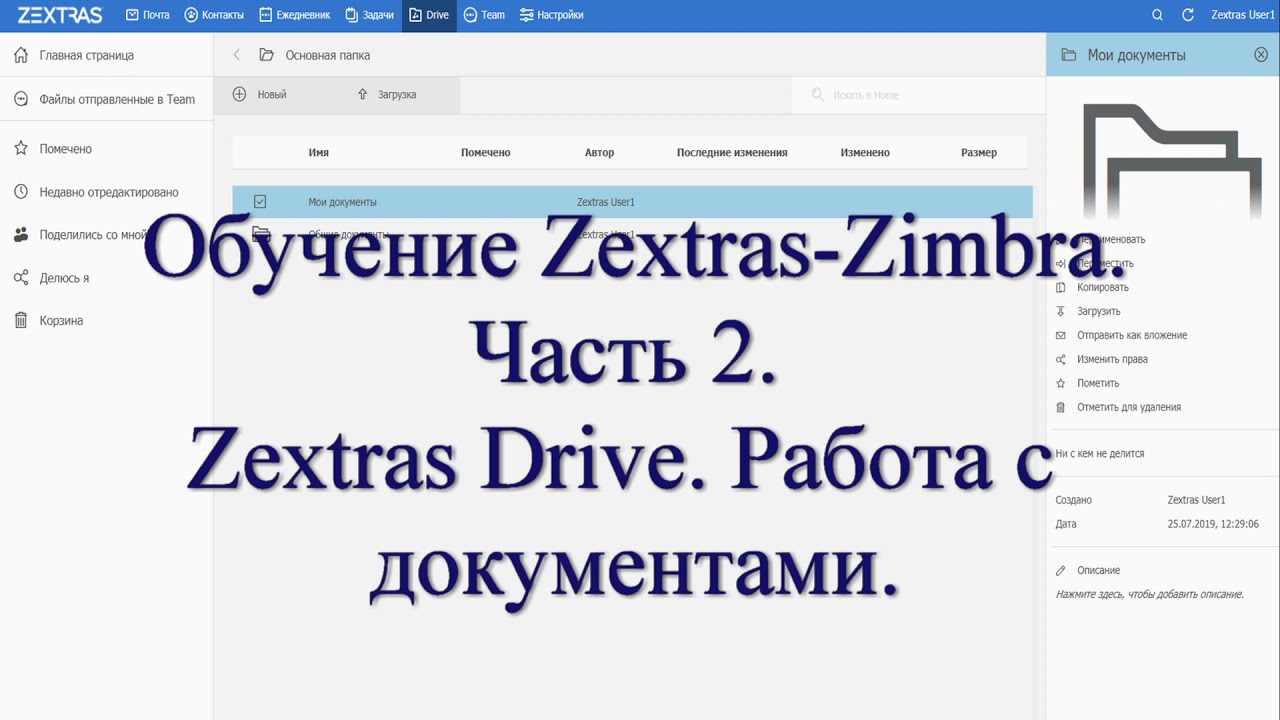Click the home icon in sidebar
Viewport: 1280px width, 720px height.
(20, 55)
